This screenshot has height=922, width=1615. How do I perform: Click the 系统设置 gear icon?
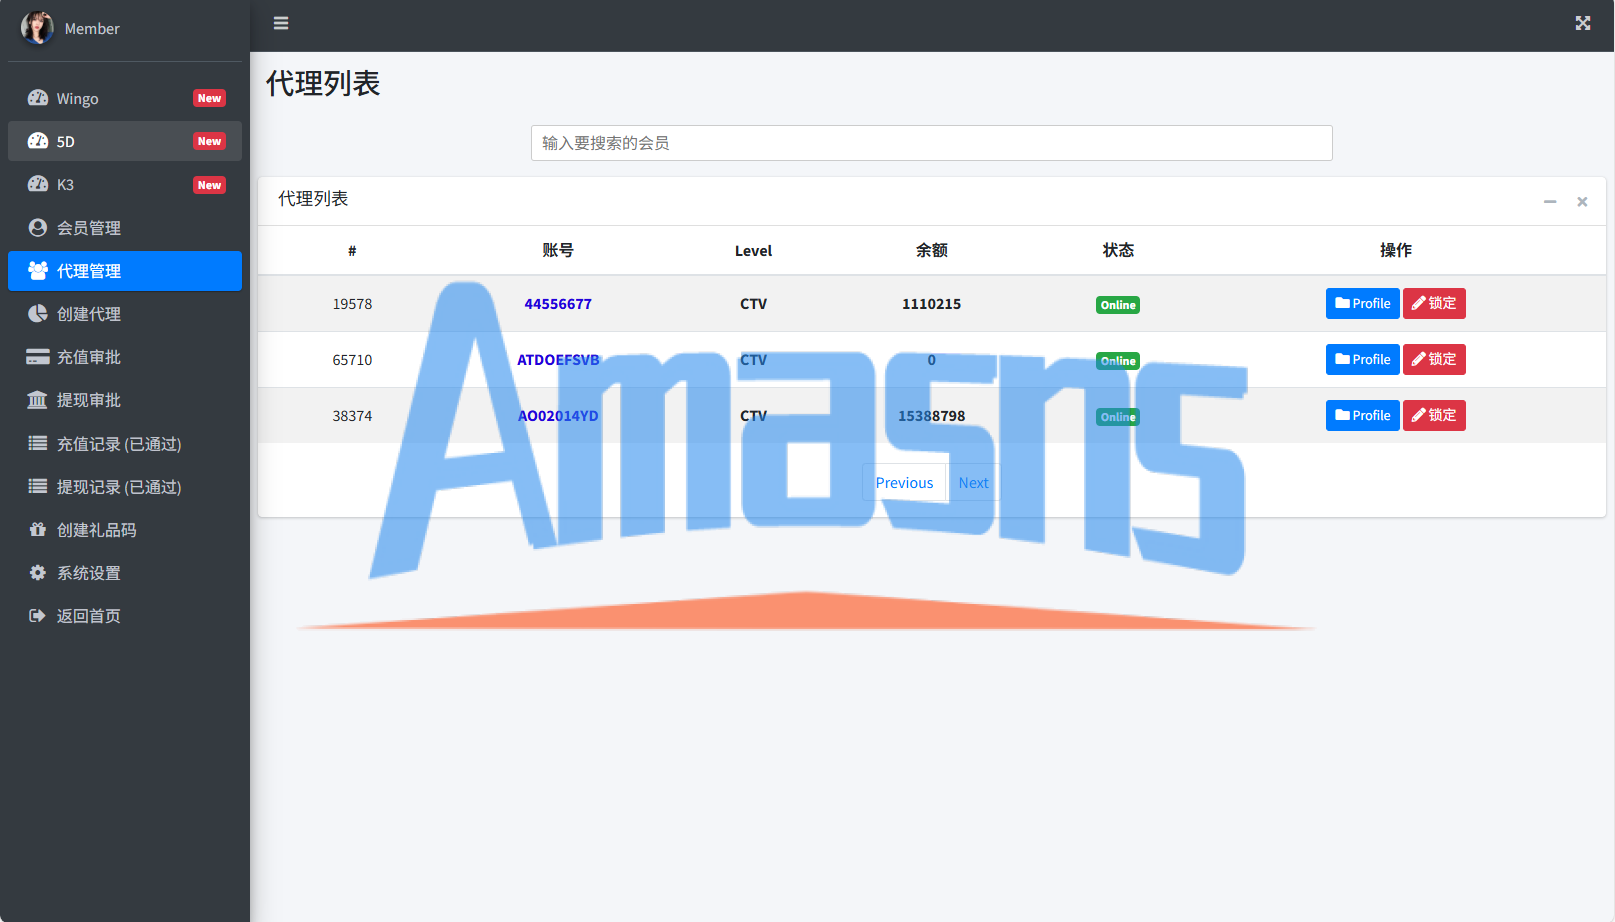(x=38, y=572)
